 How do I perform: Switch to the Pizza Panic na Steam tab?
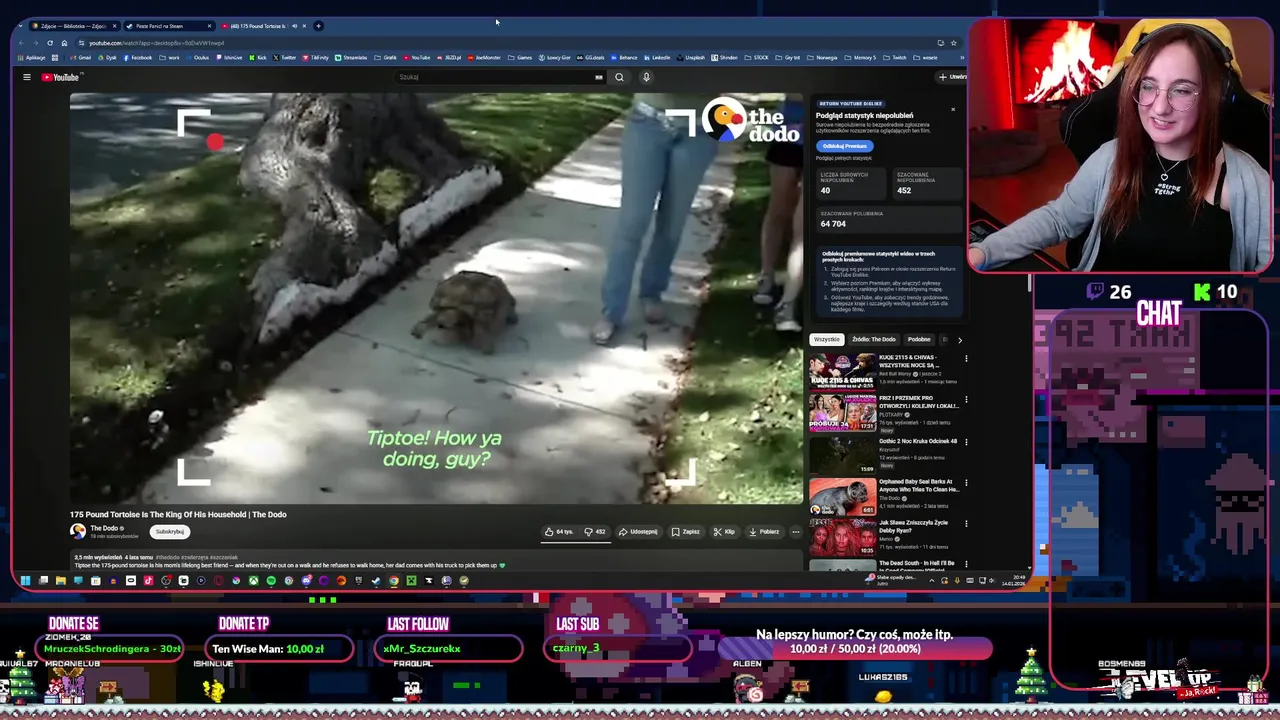click(x=168, y=26)
